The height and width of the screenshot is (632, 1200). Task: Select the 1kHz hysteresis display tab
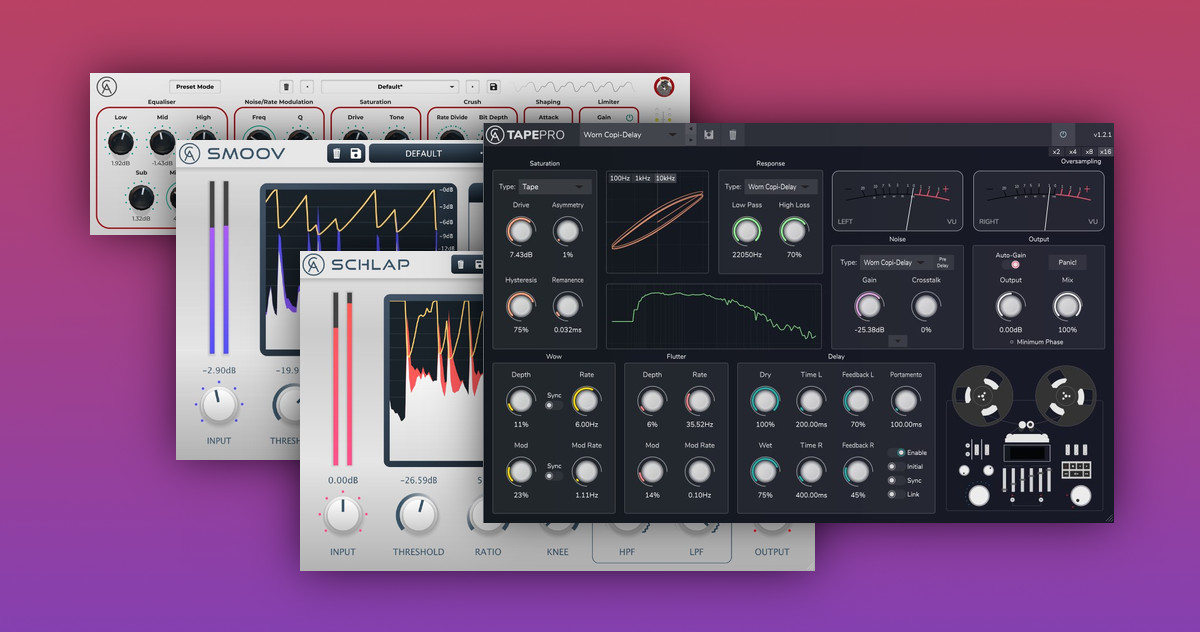(642, 178)
